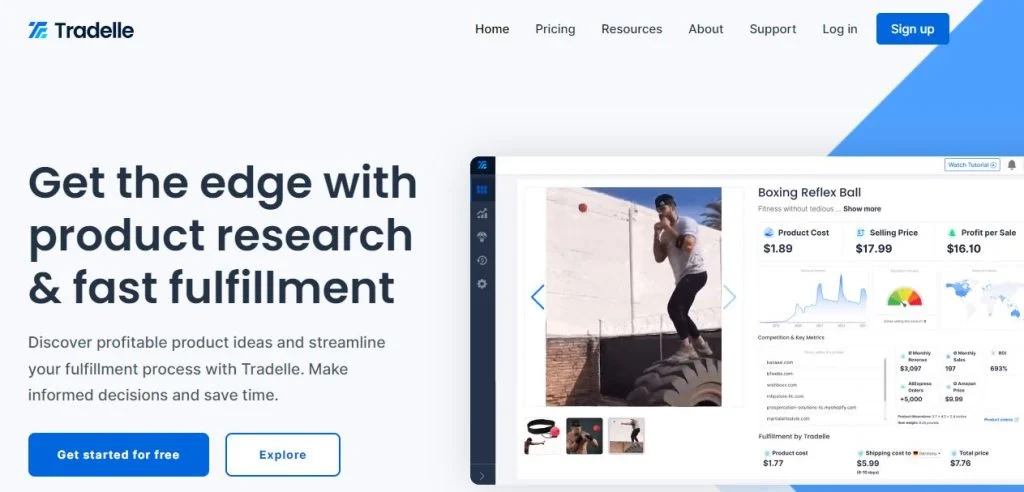Click the dollar history icon in sidebar
1024x492 pixels.
point(482,261)
